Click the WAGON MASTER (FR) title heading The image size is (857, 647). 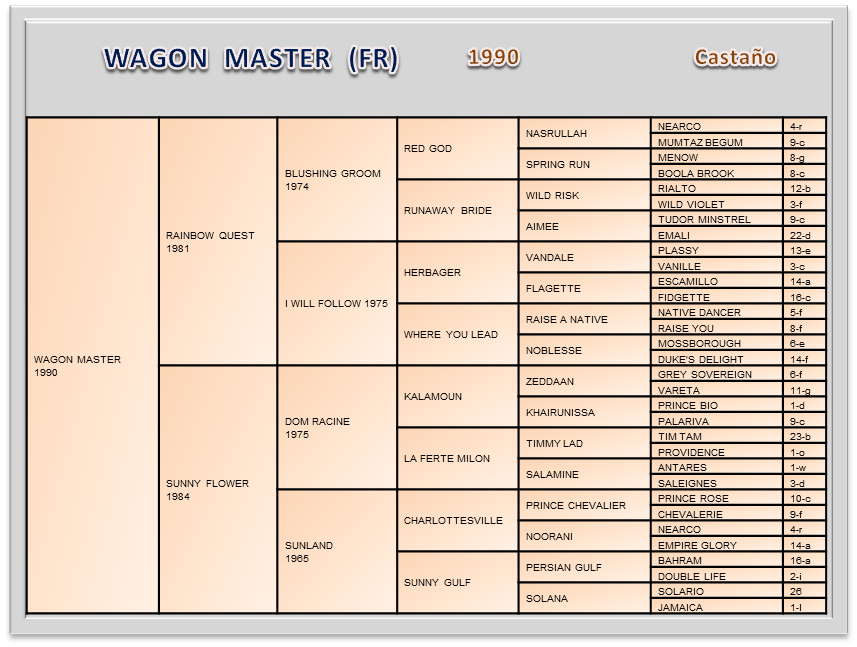pyautogui.click(x=250, y=59)
